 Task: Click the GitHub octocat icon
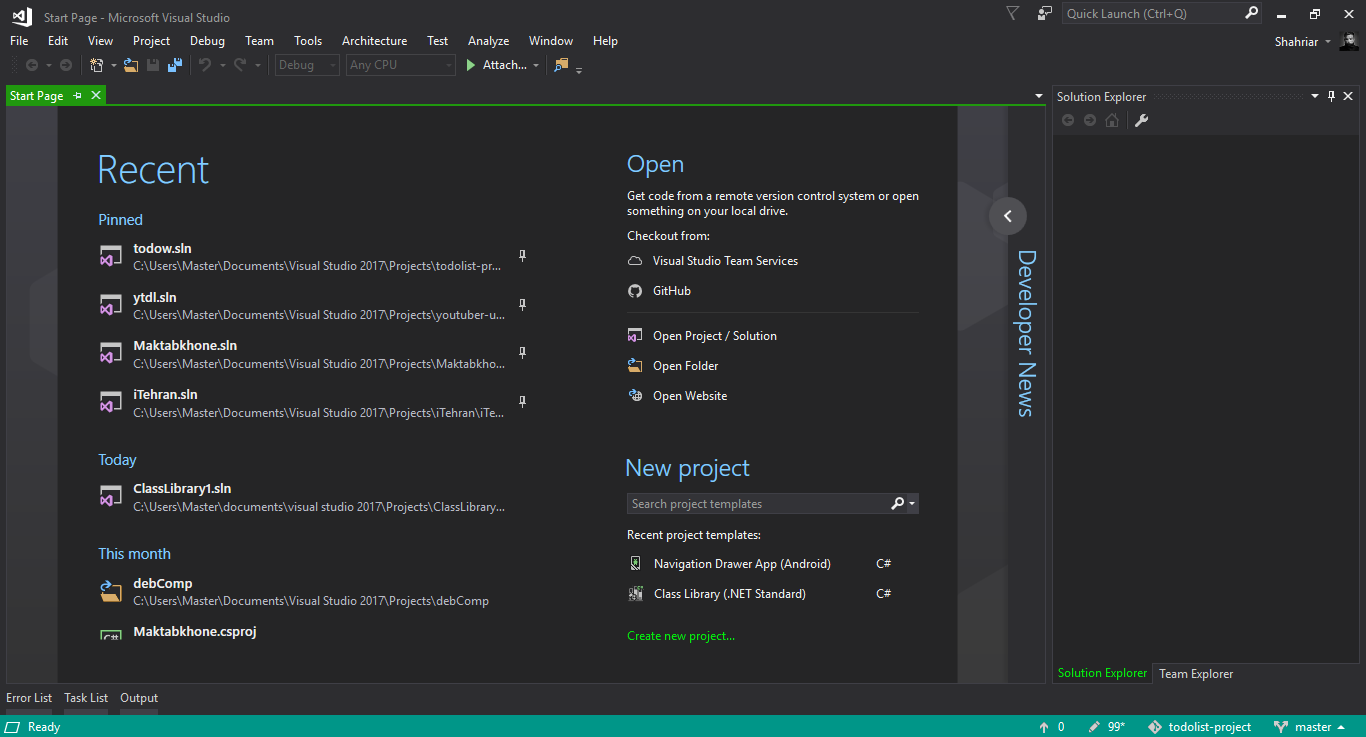(635, 291)
